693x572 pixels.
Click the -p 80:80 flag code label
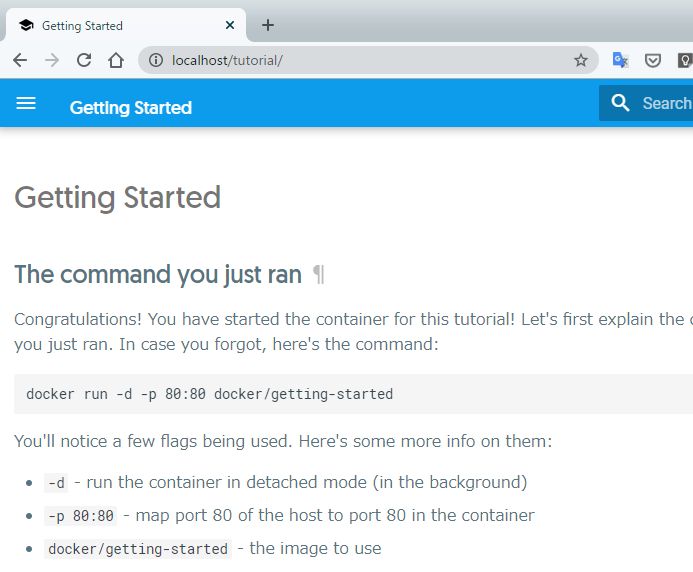click(x=80, y=516)
